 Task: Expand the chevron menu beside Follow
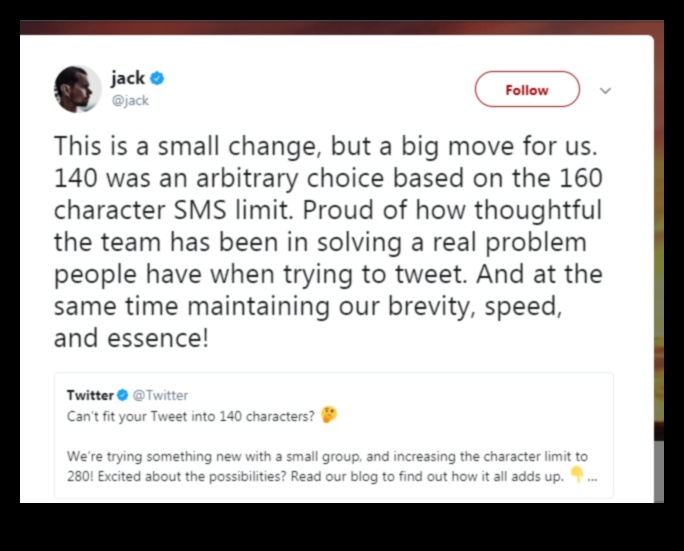pos(605,90)
